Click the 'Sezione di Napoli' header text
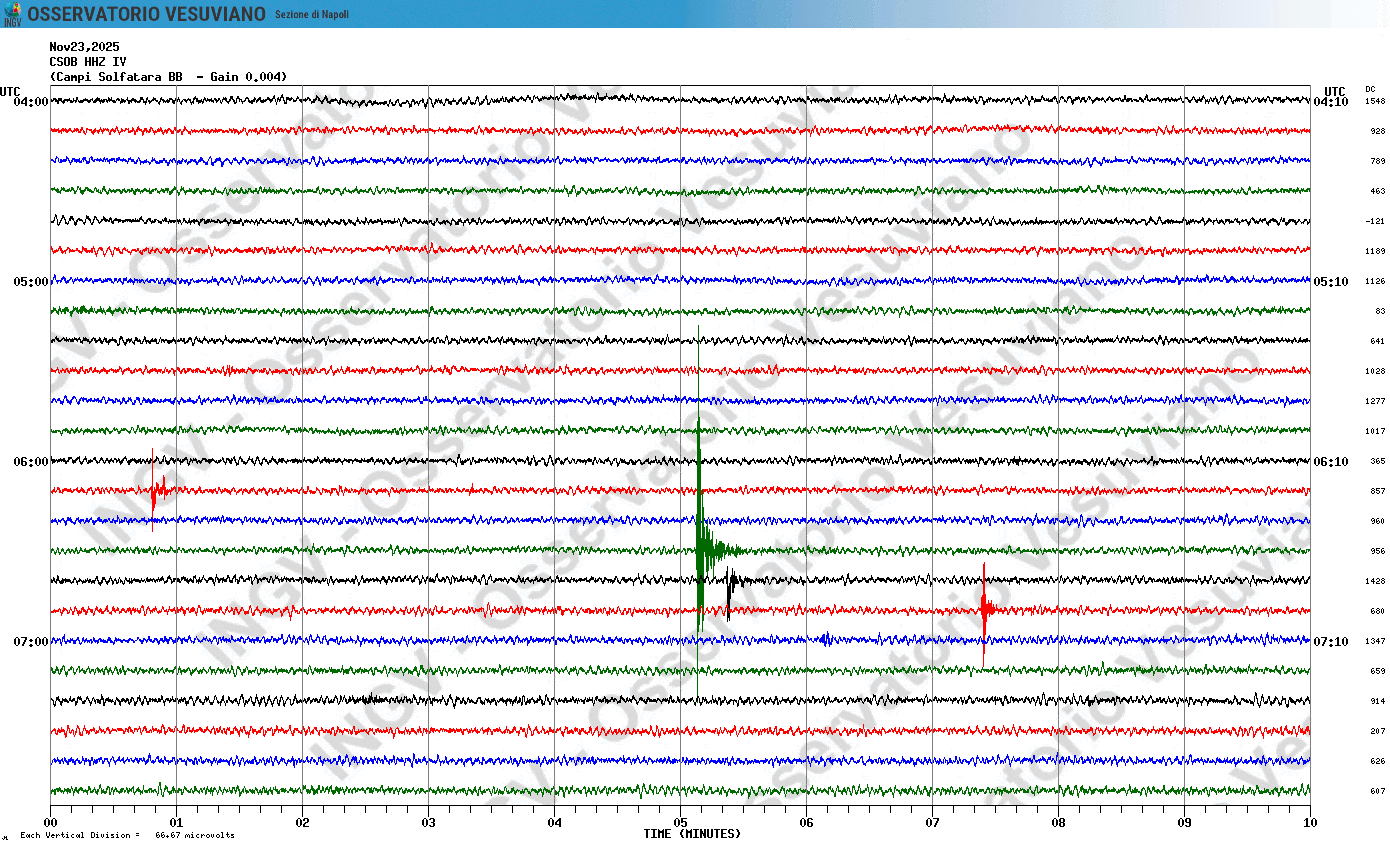This screenshot has width=1390, height=849. pos(312,14)
